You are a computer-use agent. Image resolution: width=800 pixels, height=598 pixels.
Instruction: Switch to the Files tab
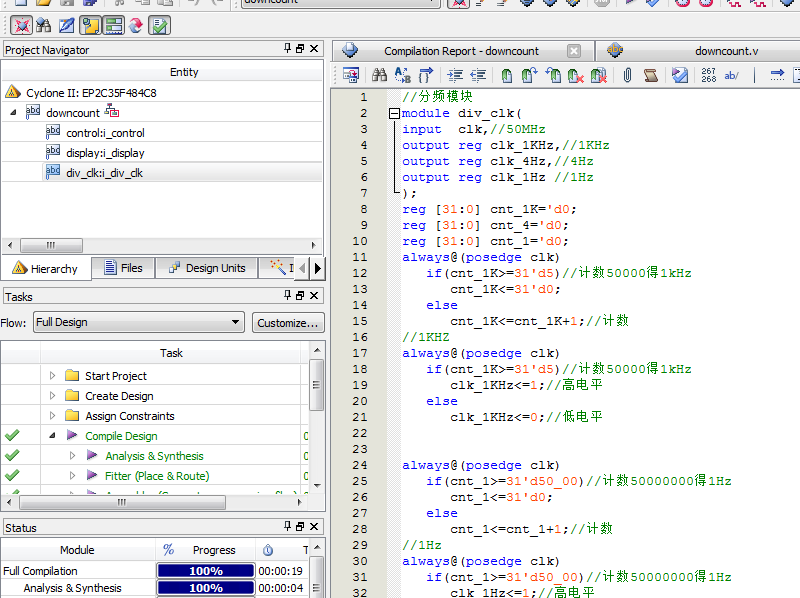click(x=122, y=268)
